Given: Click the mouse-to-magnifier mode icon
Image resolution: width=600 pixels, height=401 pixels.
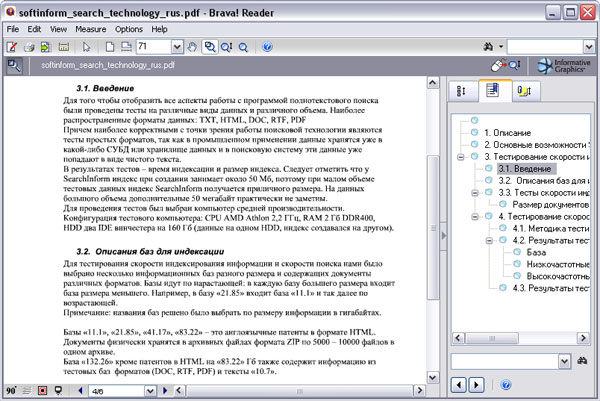Looking at the screenshot, I should tap(506, 65).
